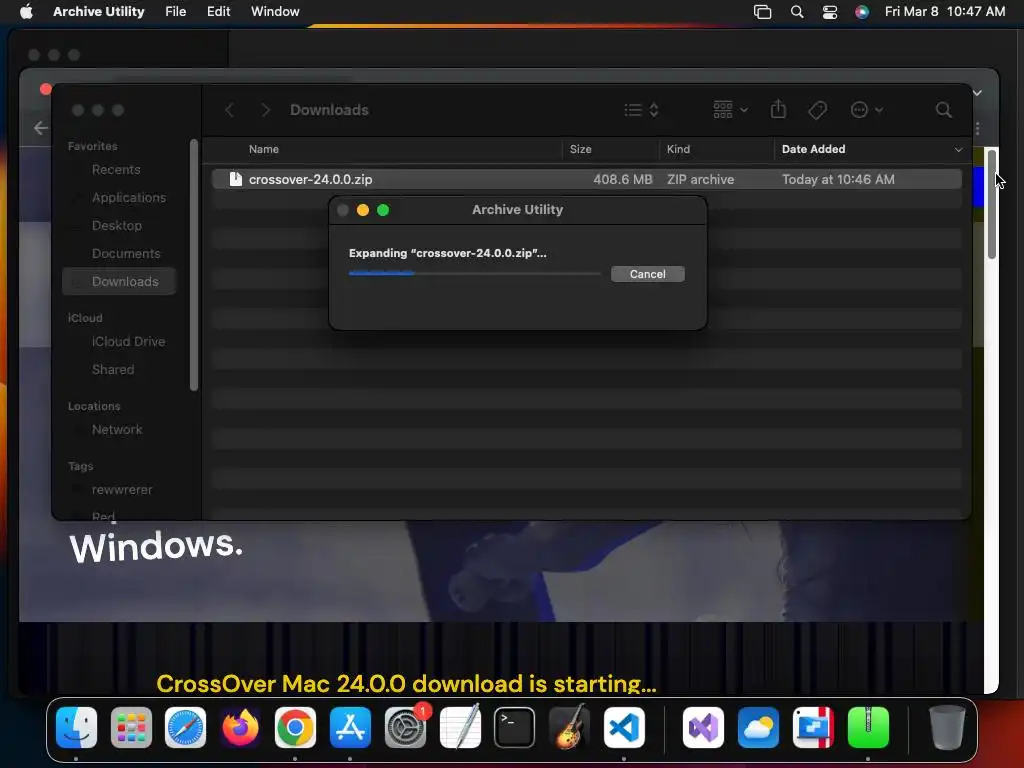Select the crossover-24.0.0.zip file row

pos(586,179)
